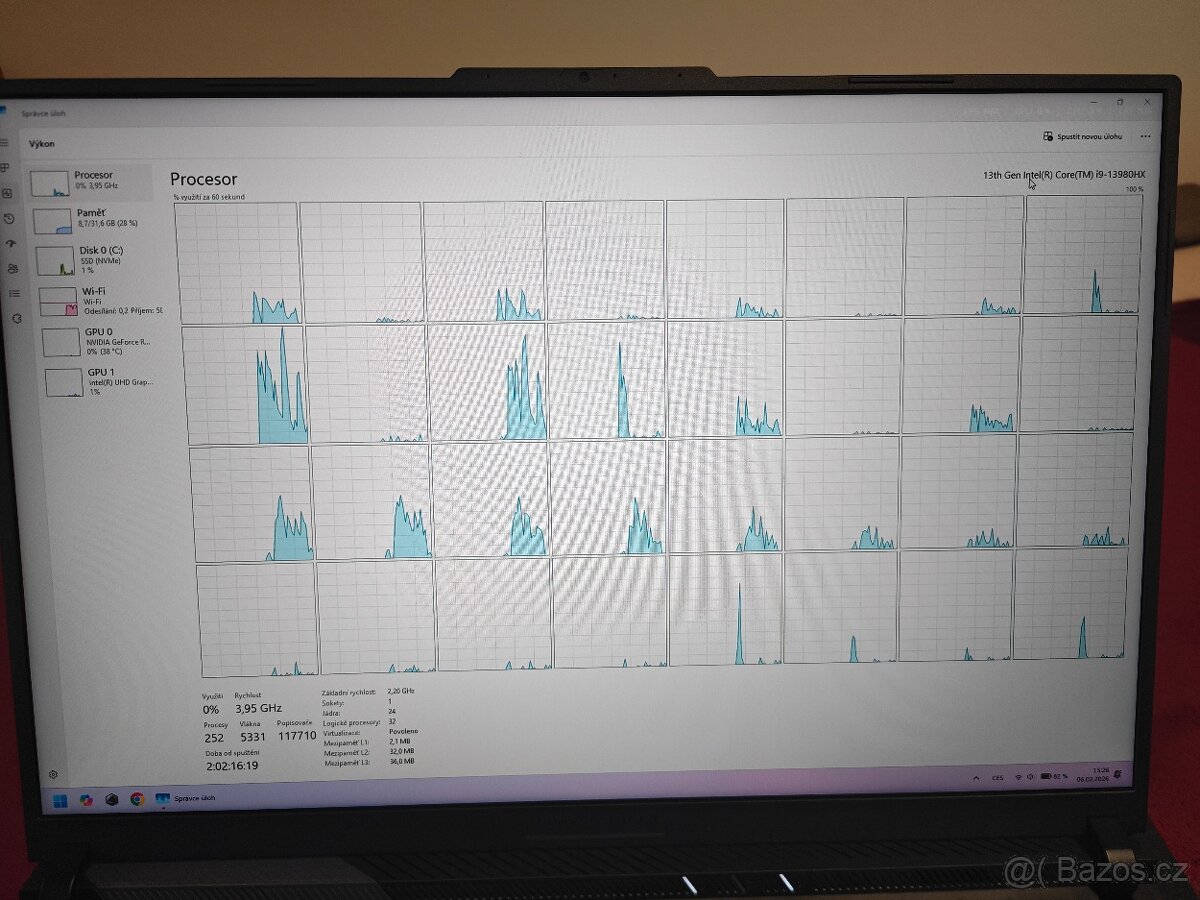Image resolution: width=1200 pixels, height=900 pixels.
Task: Select Disk 0 (C:) performance item
Action: pos(97,259)
